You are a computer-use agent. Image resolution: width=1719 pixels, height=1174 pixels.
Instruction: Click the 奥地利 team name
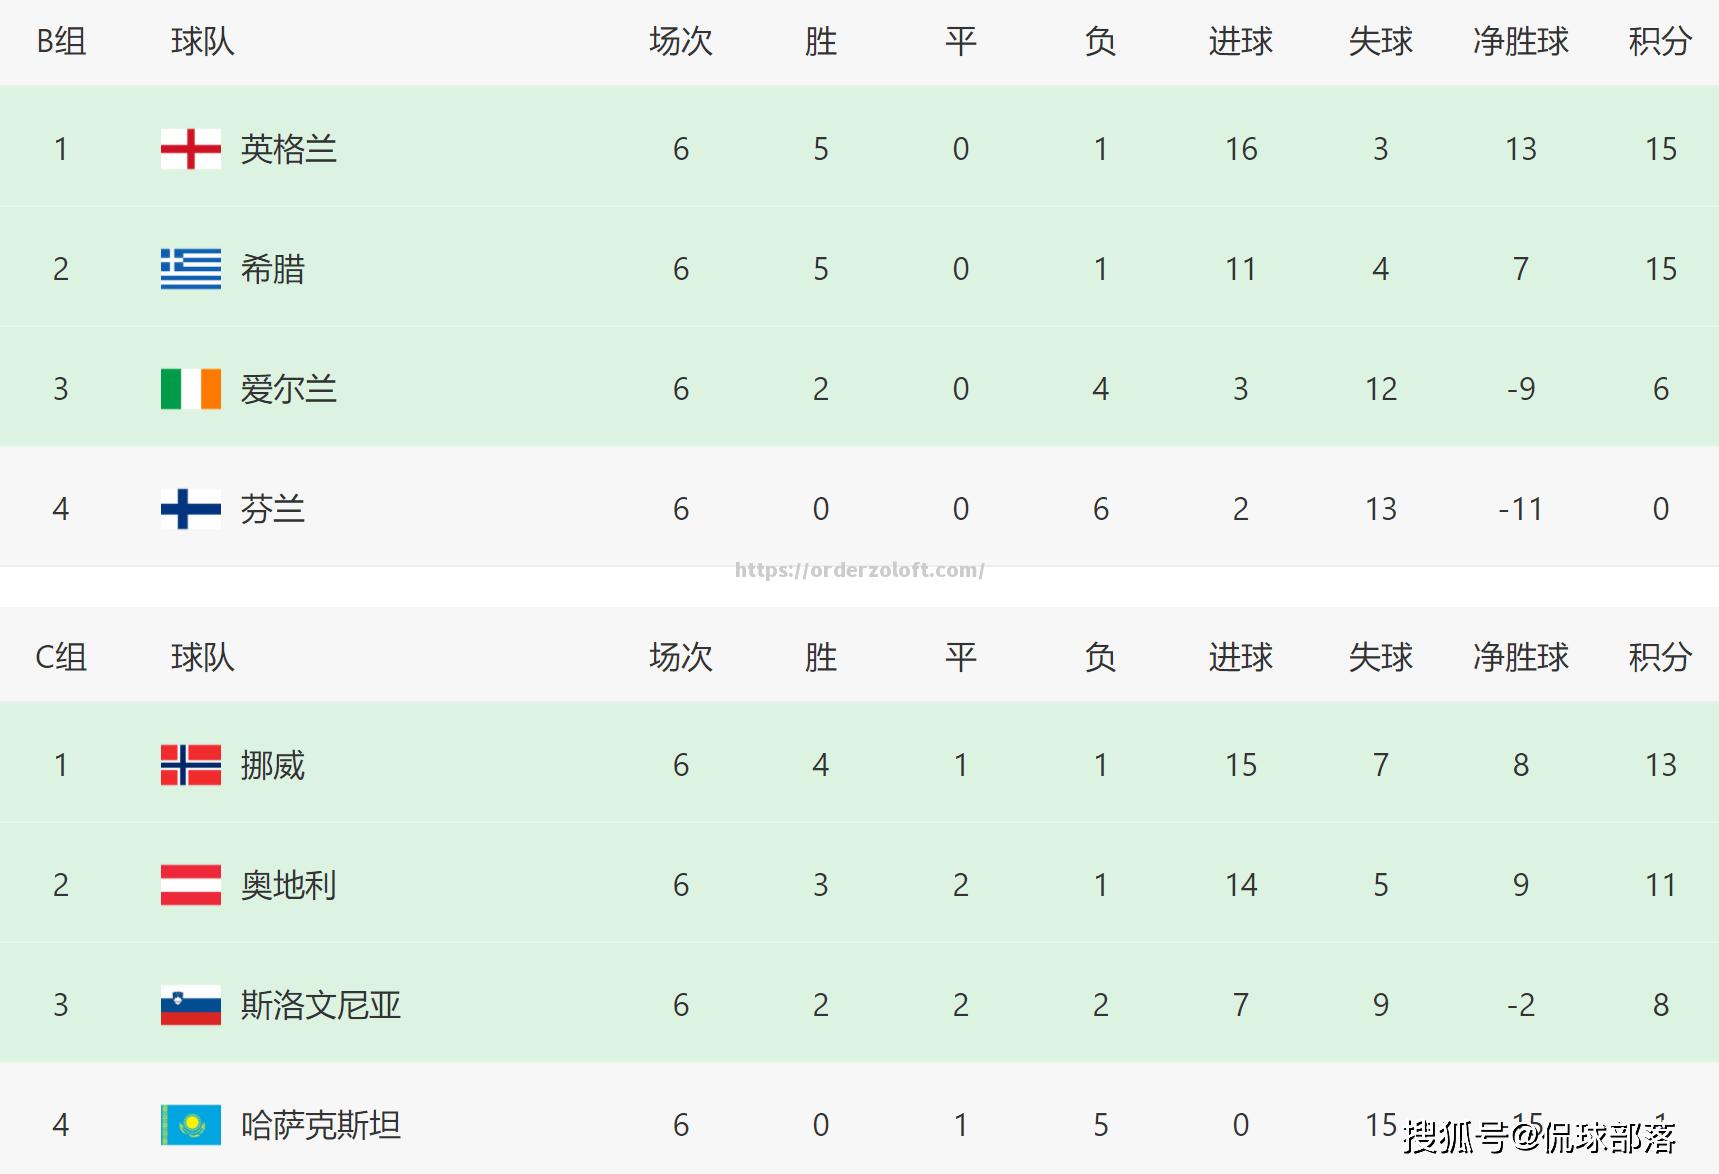click(288, 885)
